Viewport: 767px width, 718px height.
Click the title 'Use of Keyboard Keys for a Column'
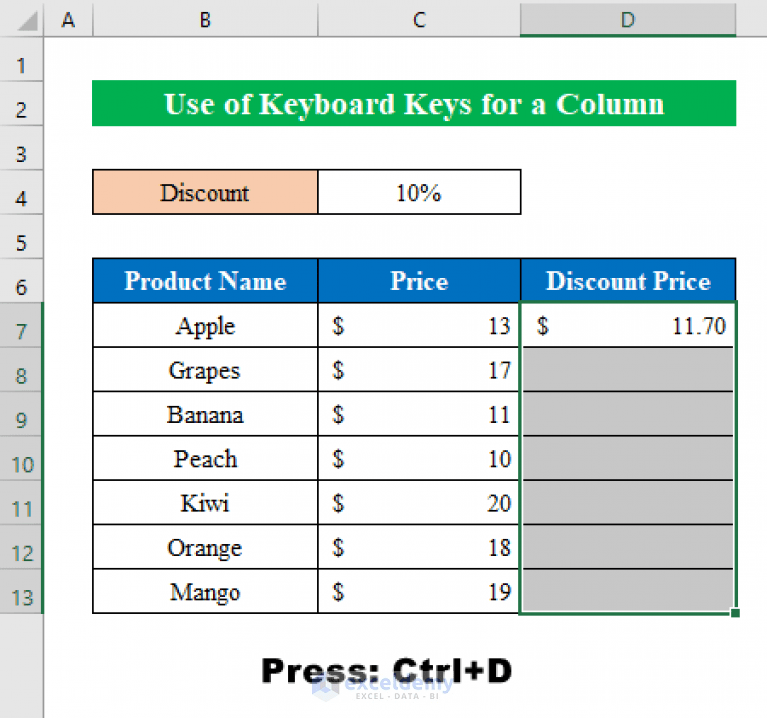[x=414, y=103]
